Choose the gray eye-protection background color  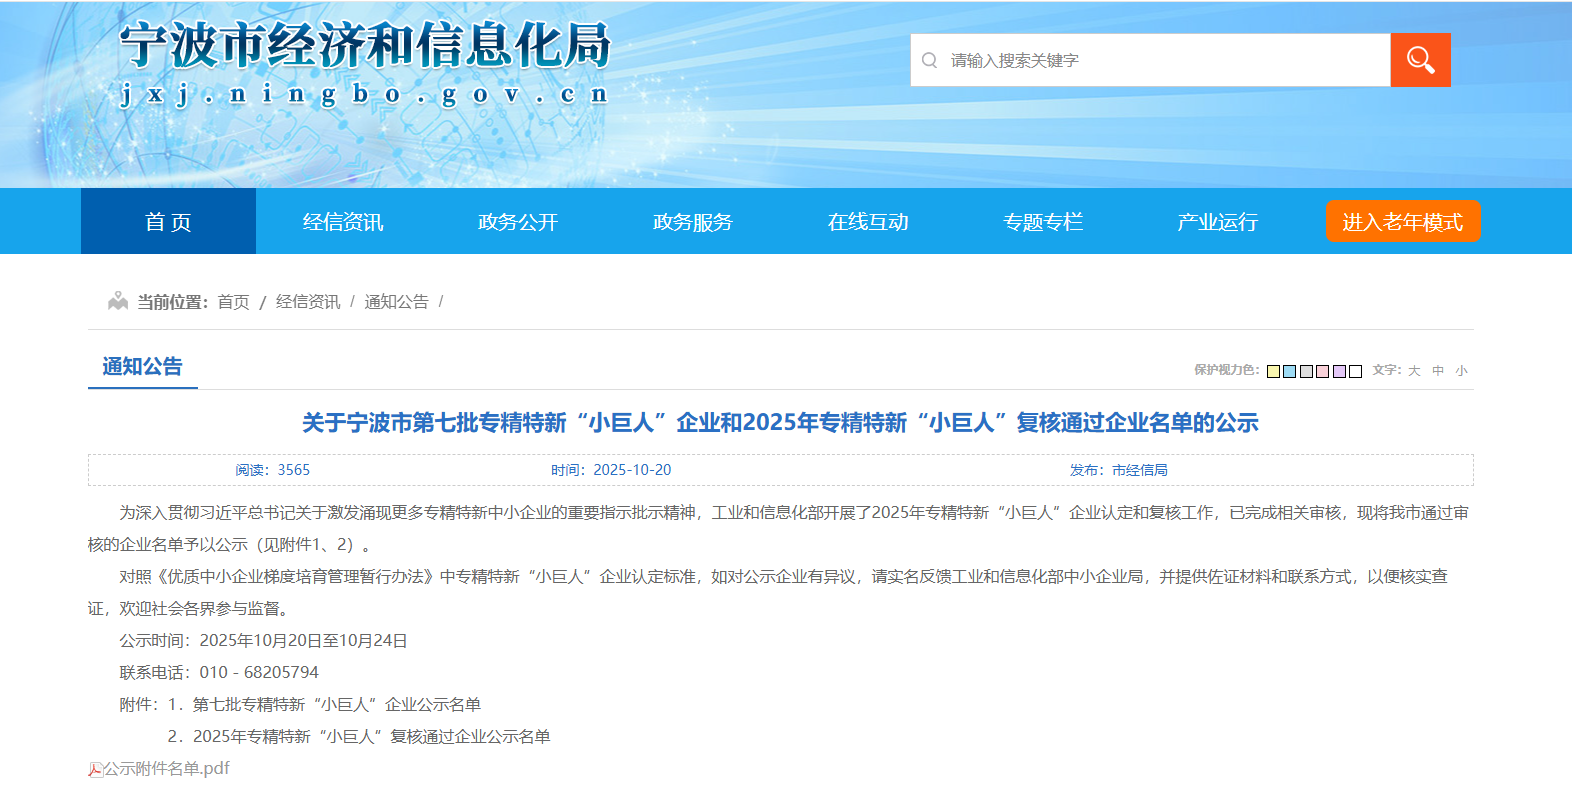tap(1306, 371)
